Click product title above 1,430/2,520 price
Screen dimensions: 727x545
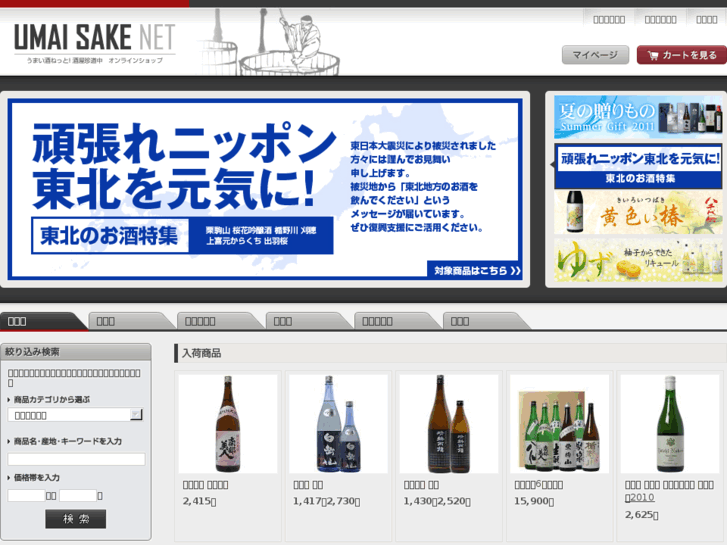[x=421, y=485]
